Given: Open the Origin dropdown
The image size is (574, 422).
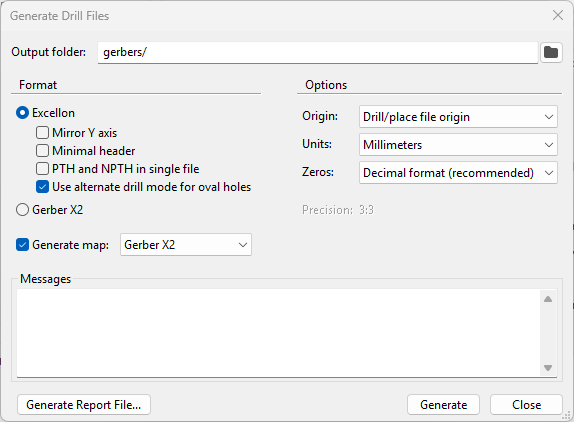Looking at the screenshot, I should click(458, 117).
